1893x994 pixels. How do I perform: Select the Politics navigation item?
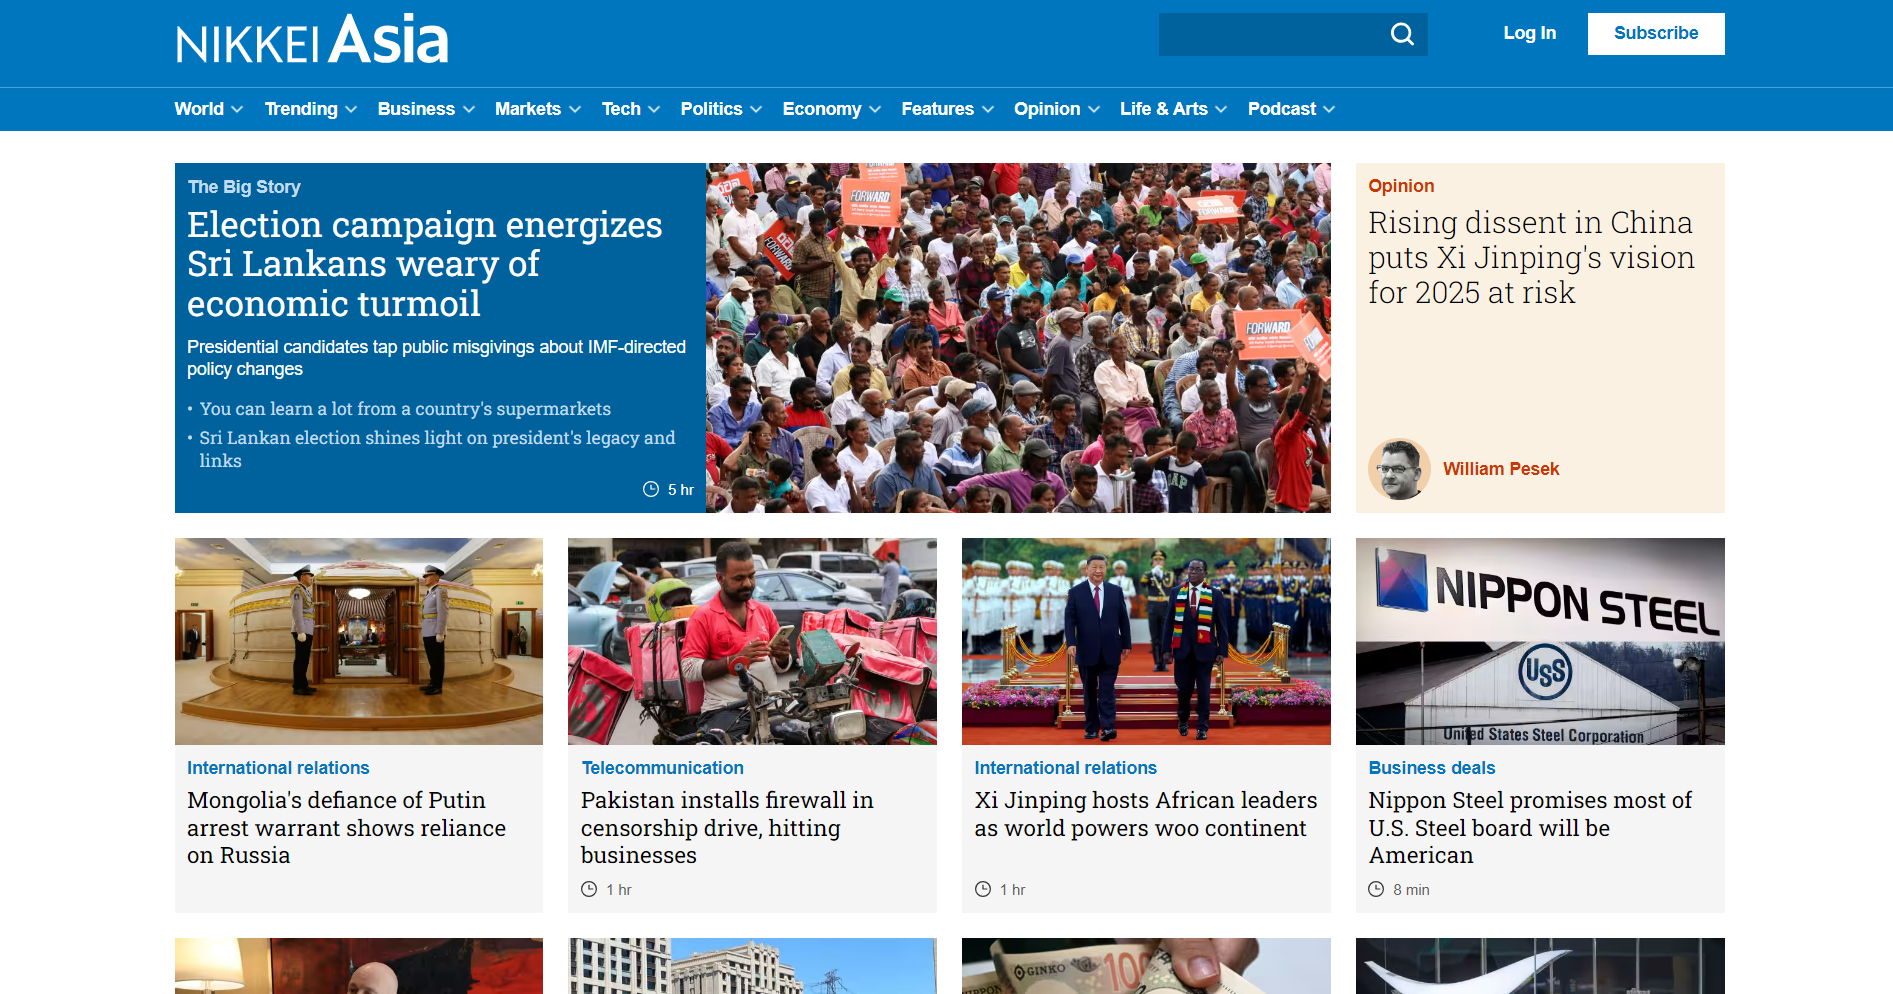(x=711, y=109)
